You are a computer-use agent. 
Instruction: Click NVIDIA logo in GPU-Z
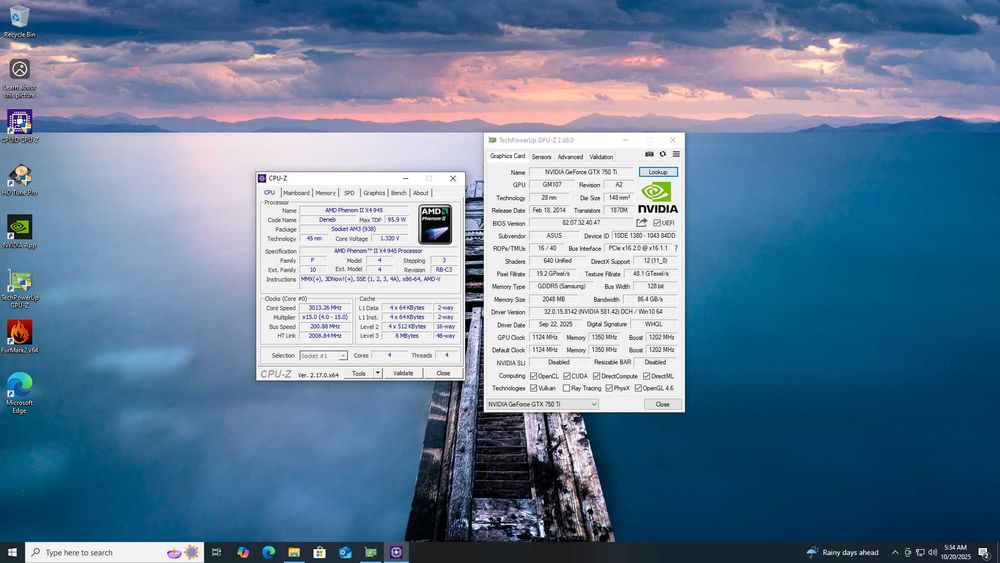pos(658,198)
